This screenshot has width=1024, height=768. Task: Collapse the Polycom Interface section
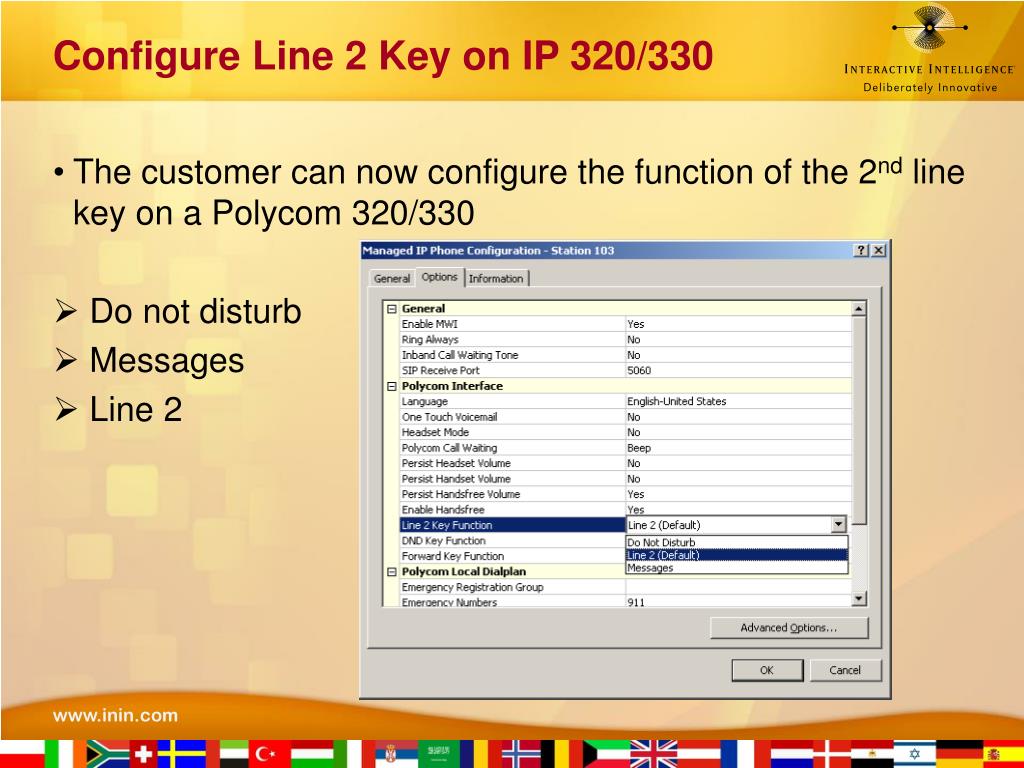click(x=392, y=386)
